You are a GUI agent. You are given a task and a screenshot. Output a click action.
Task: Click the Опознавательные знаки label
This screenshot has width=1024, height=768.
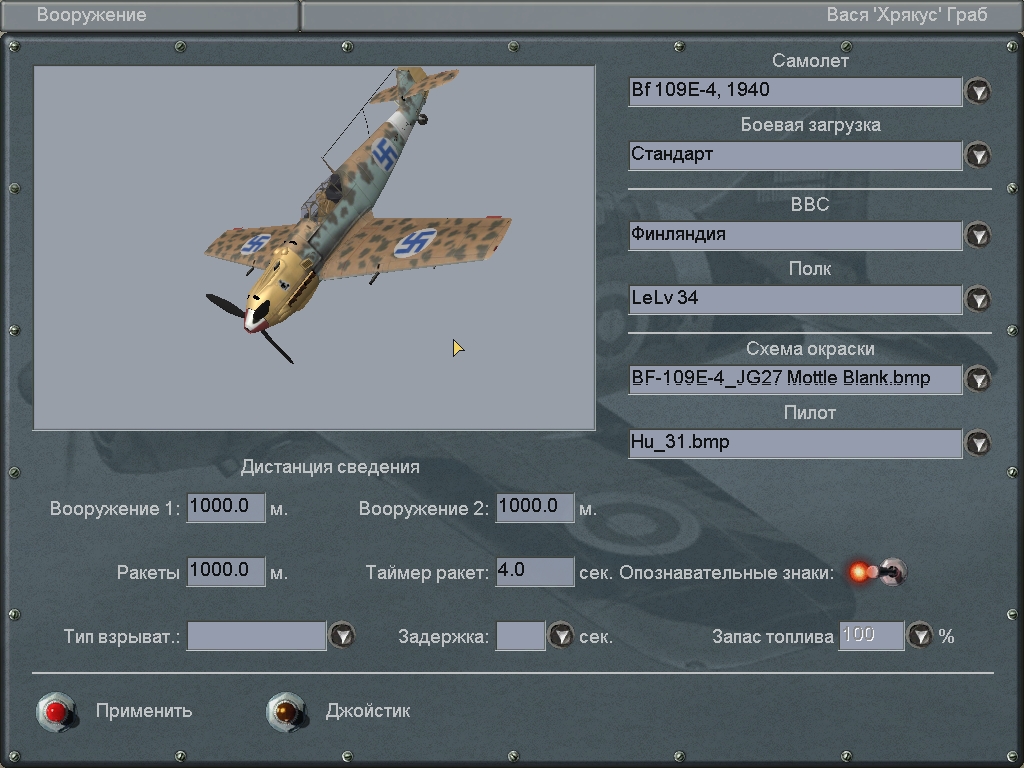pyautogui.click(x=726, y=573)
